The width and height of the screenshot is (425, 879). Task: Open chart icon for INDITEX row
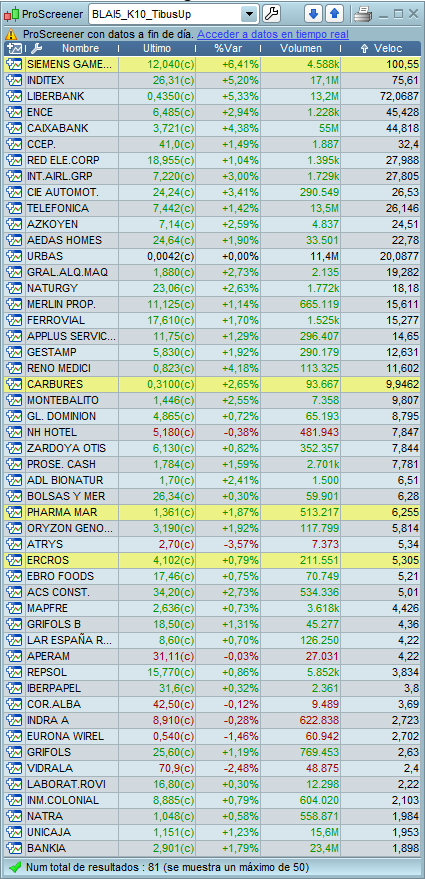point(13,80)
